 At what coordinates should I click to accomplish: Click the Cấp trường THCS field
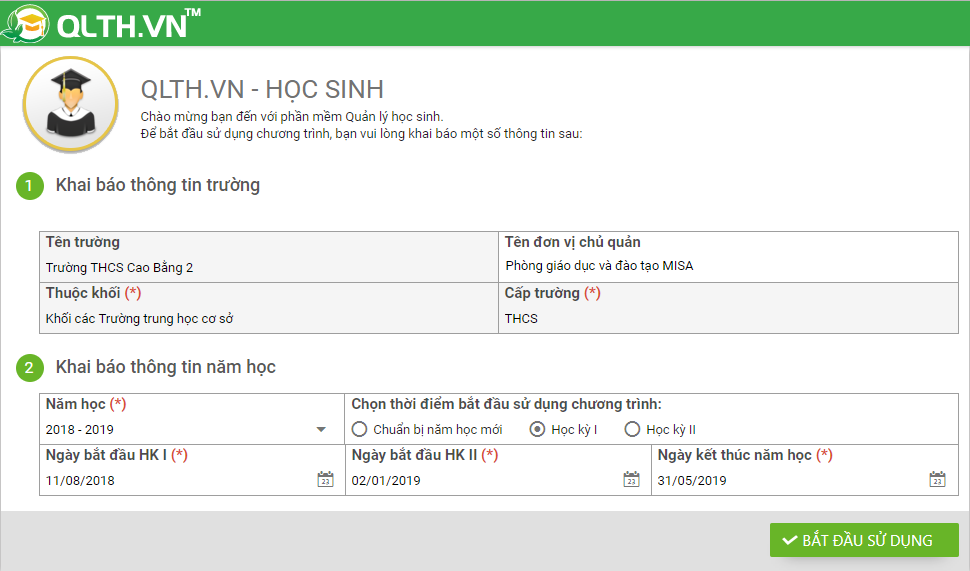[521, 319]
